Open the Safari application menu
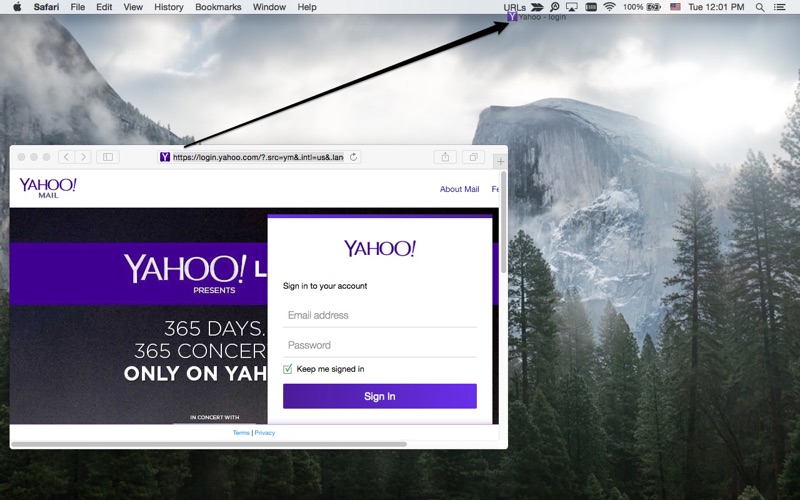This screenshot has height=500, width=800. pos(46,7)
